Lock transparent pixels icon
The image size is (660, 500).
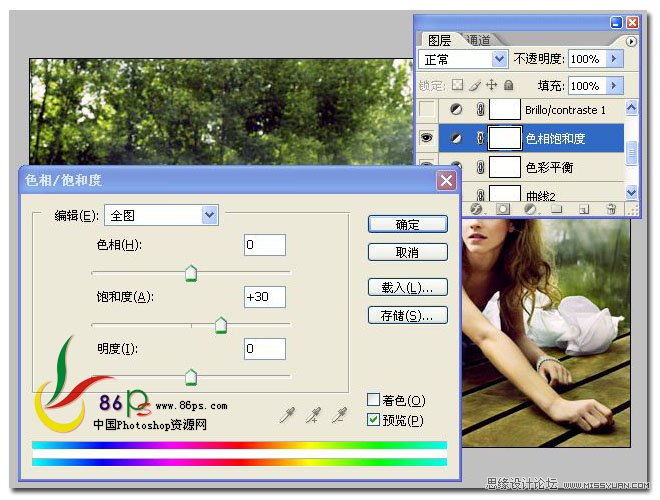pyautogui.click(x=457, y=85)
